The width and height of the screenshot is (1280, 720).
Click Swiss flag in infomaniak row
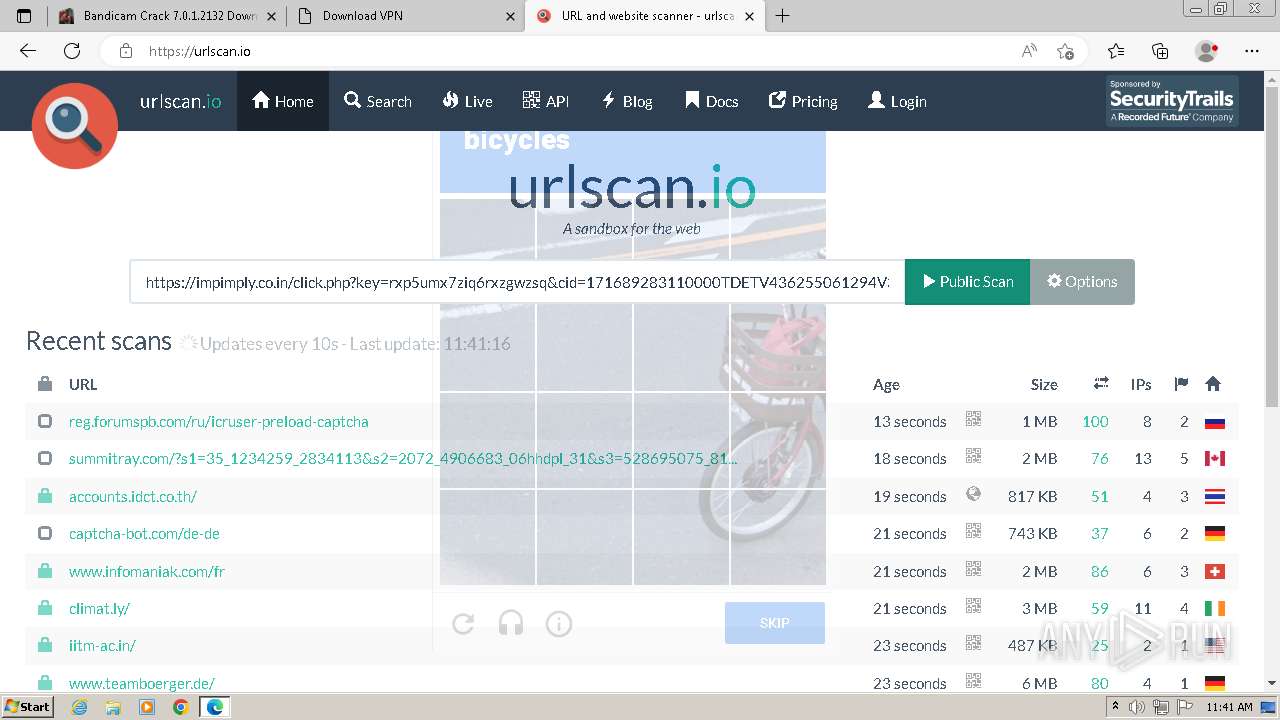coord(1215,572)
